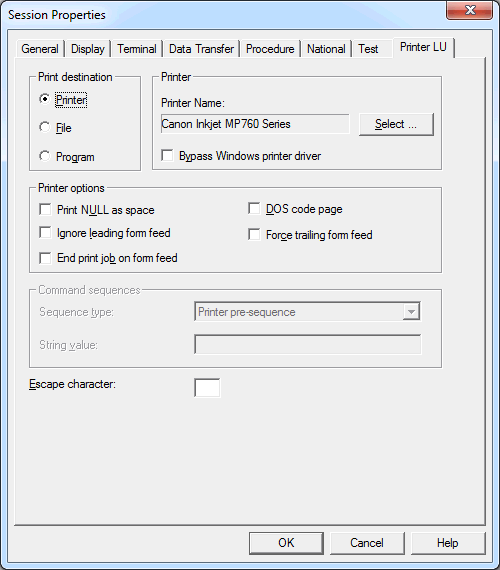This screenshot has width=500, height=570.
Task: Close the Session Properties dialog
Action: tap(470, 10)
